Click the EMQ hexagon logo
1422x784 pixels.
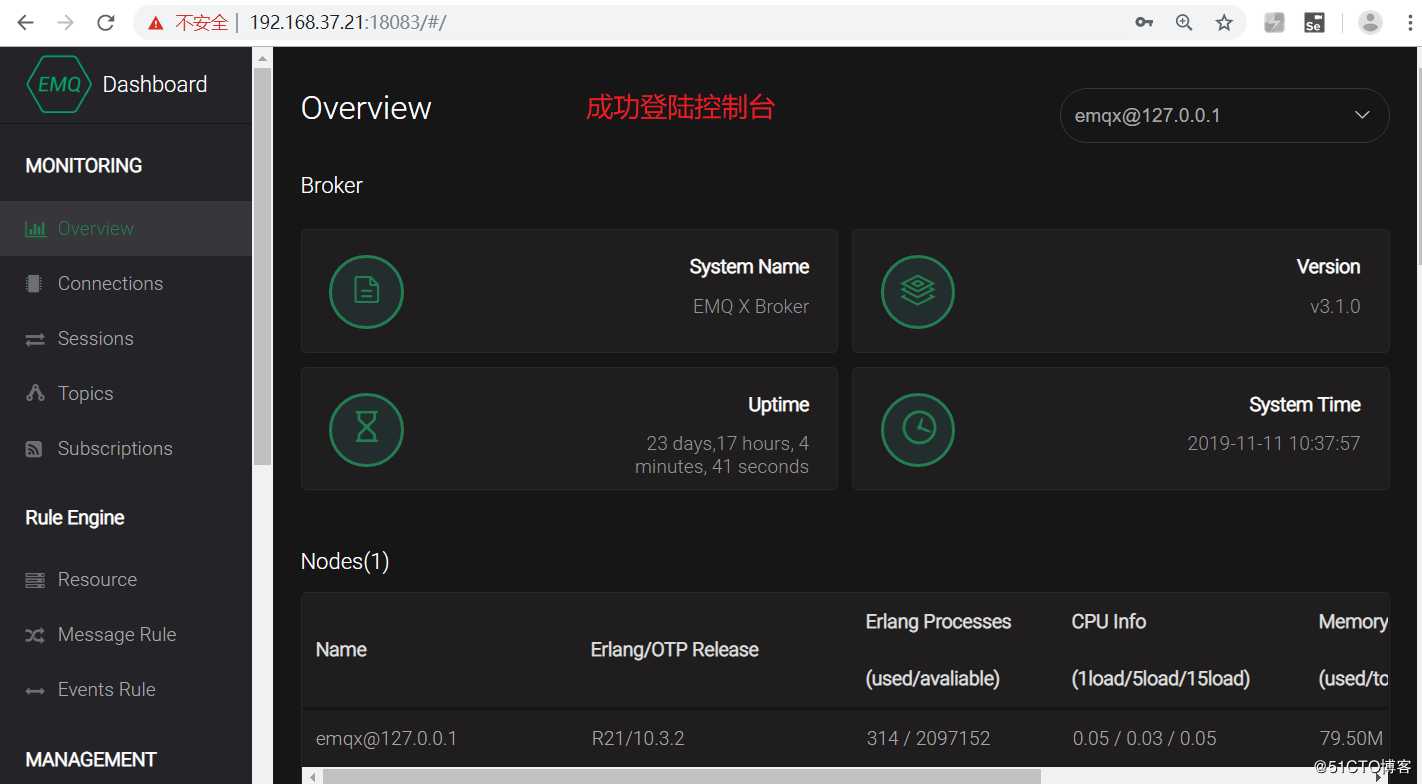click(x=59, y=84)
